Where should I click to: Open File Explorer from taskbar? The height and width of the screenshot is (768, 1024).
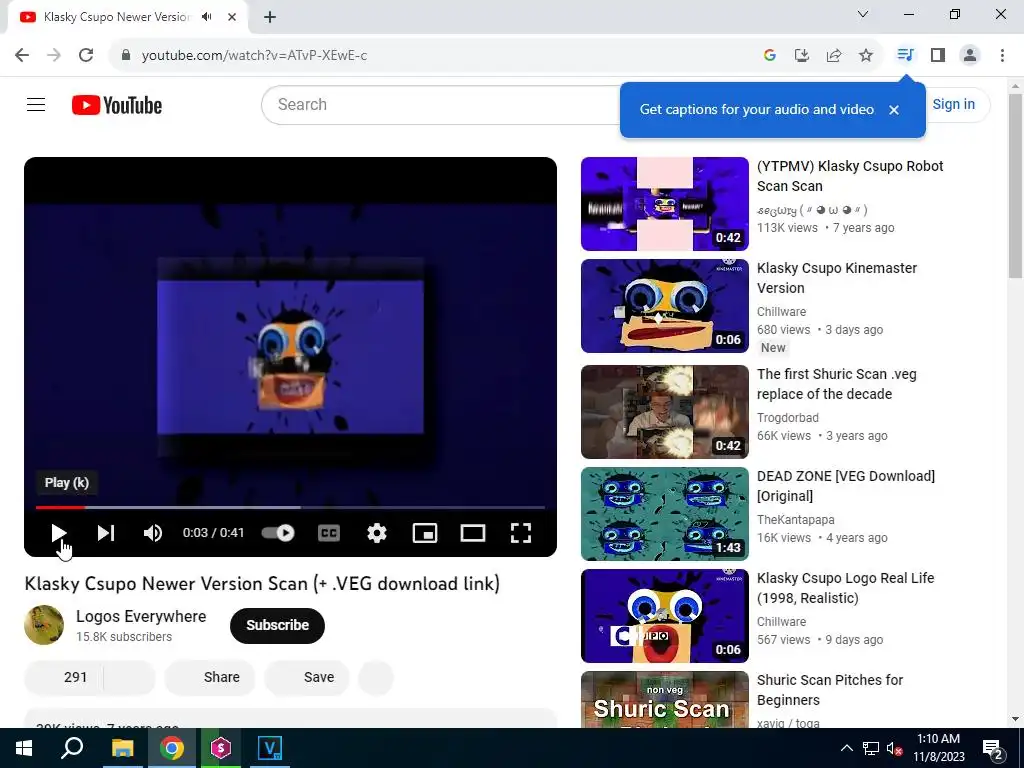pos(122,748)
